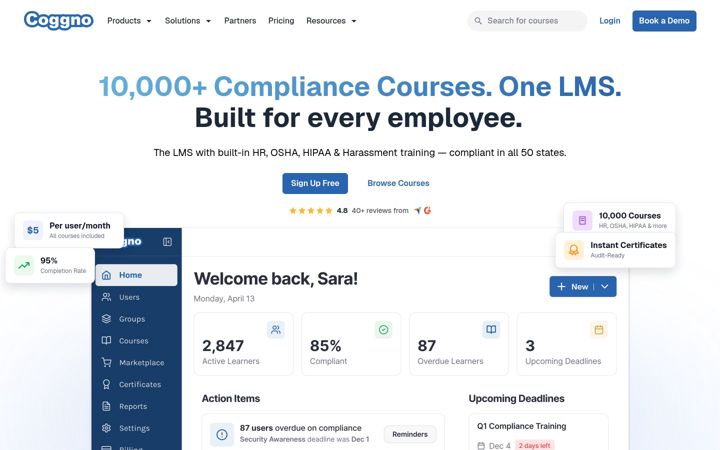Select Groups in the sidebar
Screen dimensions: 720x450
tap(136, 319)
